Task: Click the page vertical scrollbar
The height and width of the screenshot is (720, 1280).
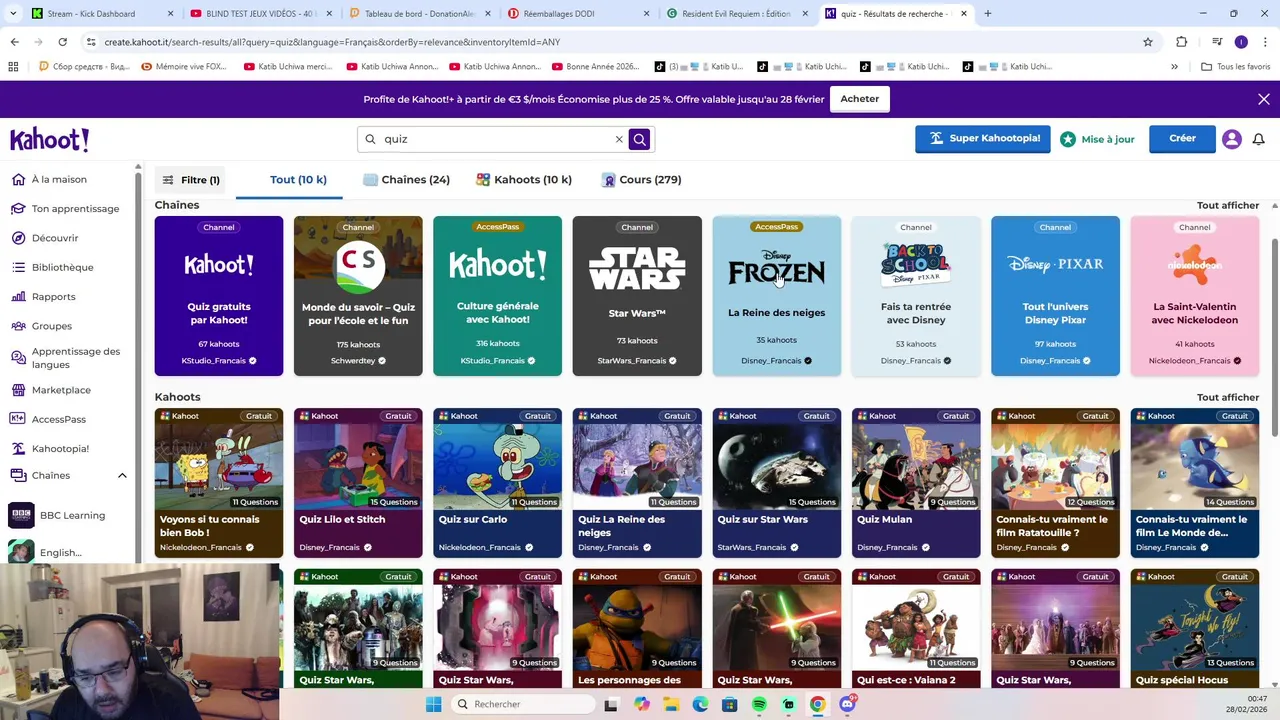Action: (1275, 337)
